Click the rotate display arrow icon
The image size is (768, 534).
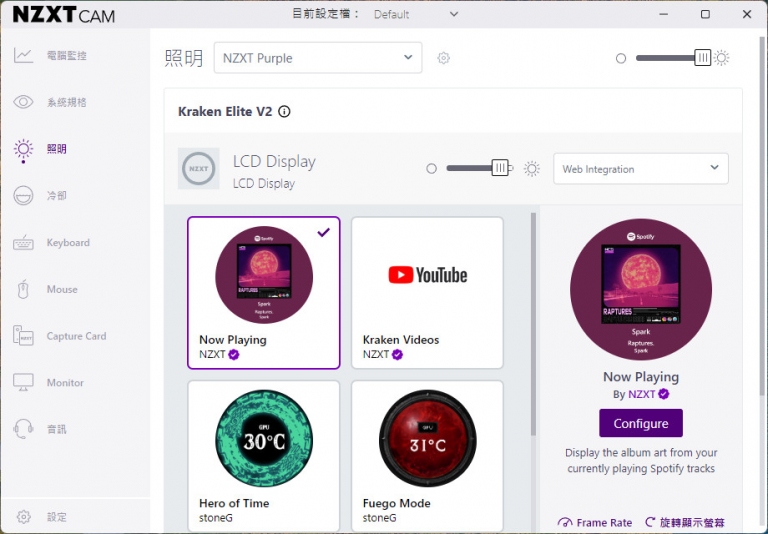[x=650, y=522]
